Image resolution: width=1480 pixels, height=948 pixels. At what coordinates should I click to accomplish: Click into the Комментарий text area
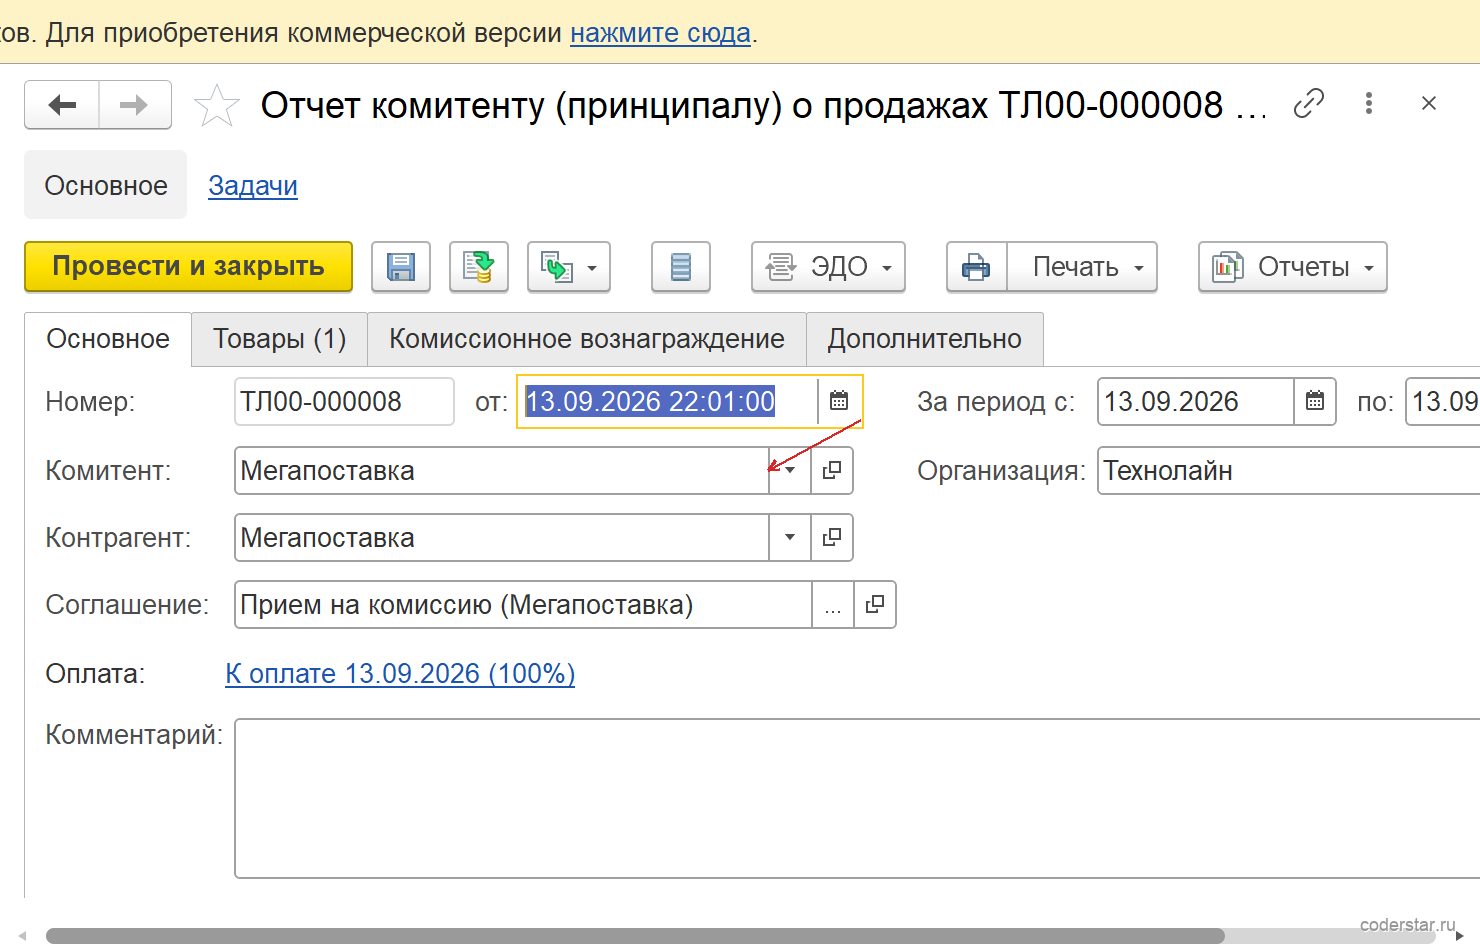point(857,798)
